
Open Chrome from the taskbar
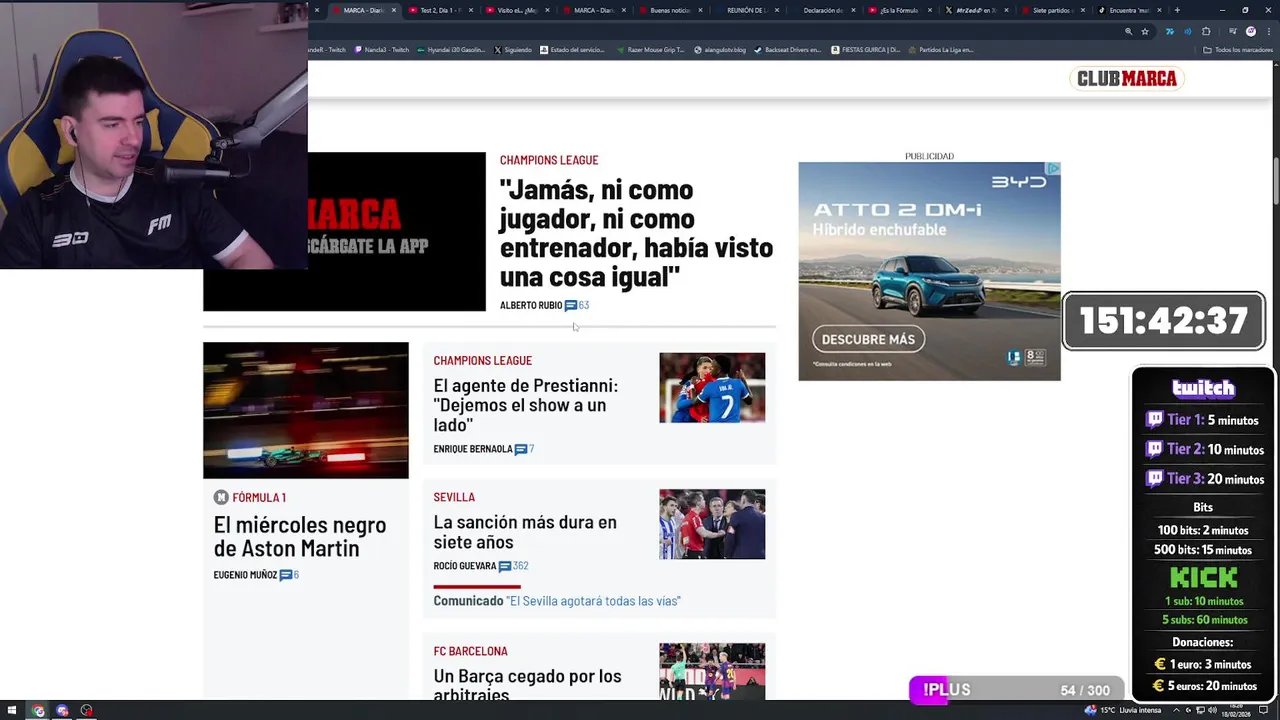pyautogui.click(x=38, y=711)
